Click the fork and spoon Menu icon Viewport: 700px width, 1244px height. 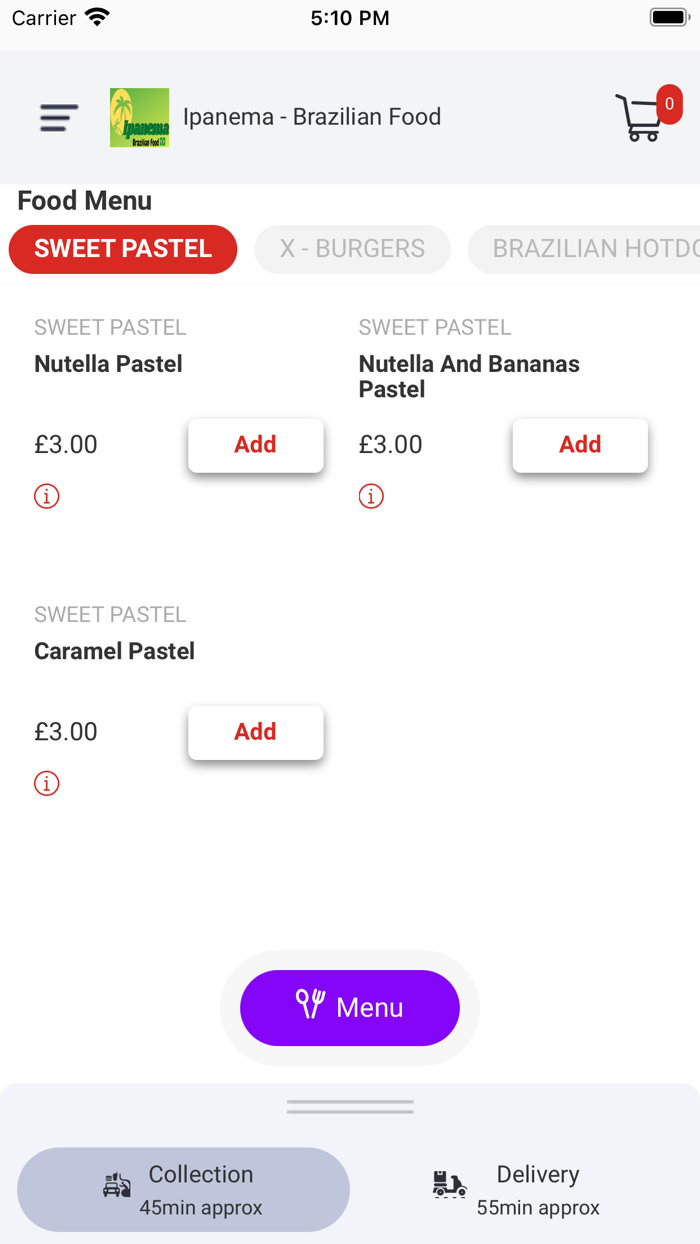(x=310, y=1004)
